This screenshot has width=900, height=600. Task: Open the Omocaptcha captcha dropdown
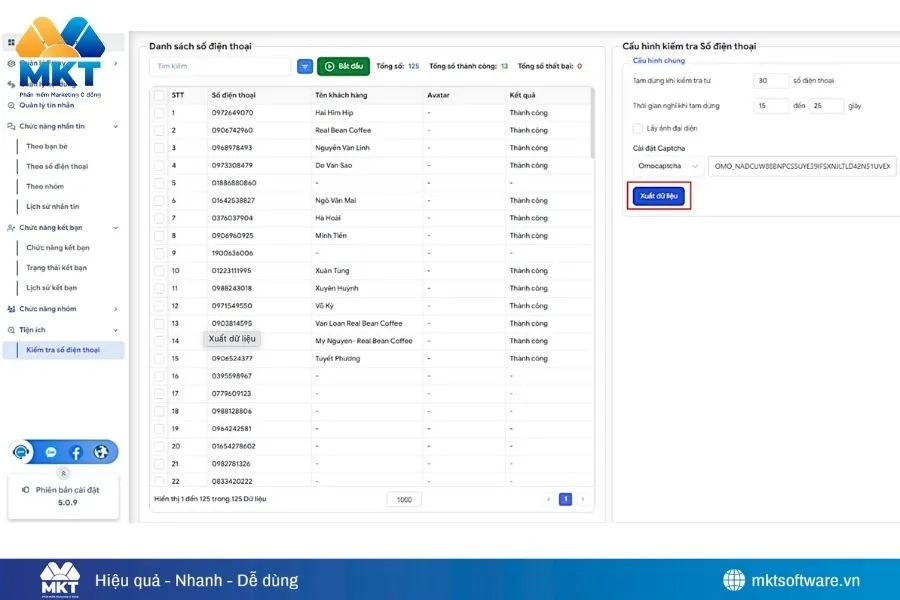click(x=668, y=166)
